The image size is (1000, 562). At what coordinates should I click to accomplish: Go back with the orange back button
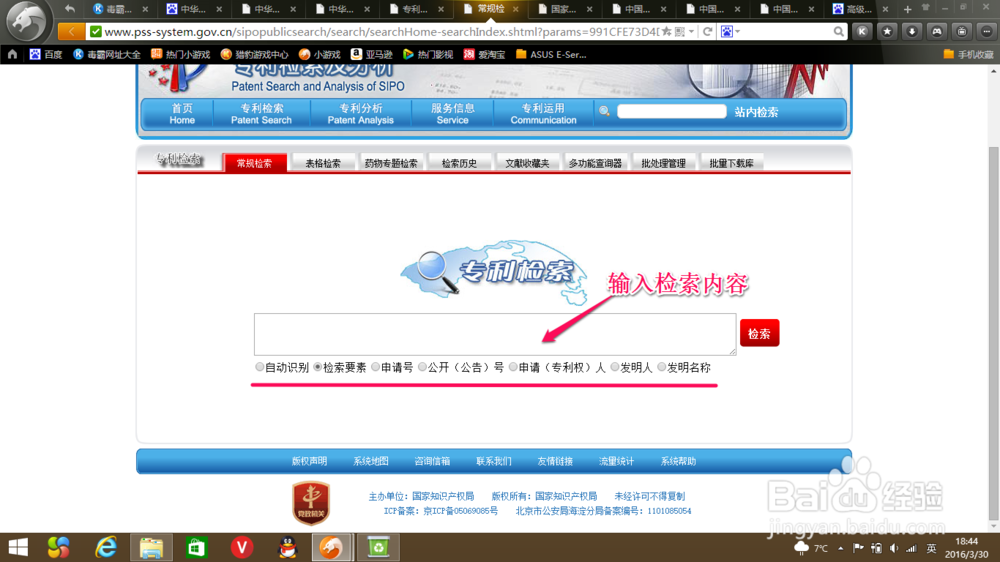(71, 31)
